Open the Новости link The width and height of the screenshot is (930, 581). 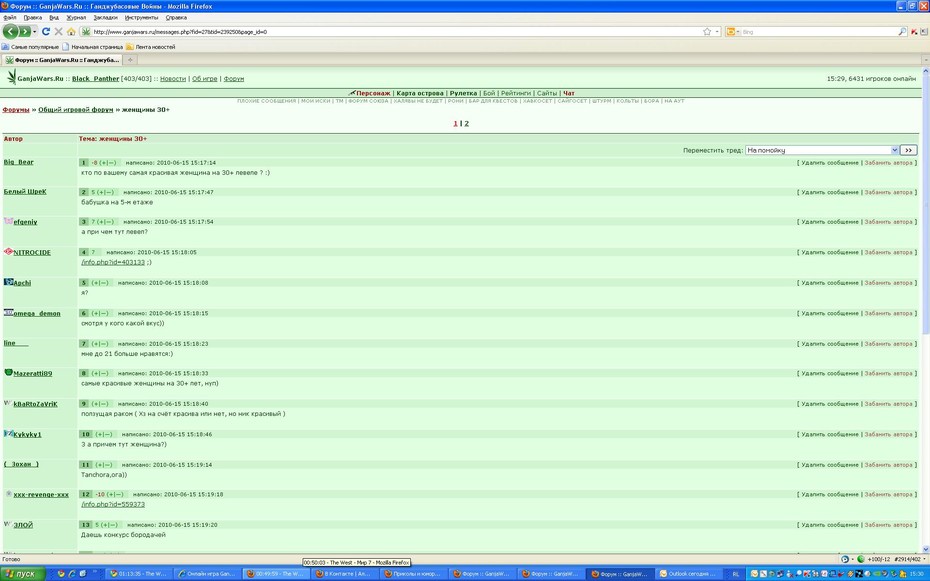pos(173,78)
